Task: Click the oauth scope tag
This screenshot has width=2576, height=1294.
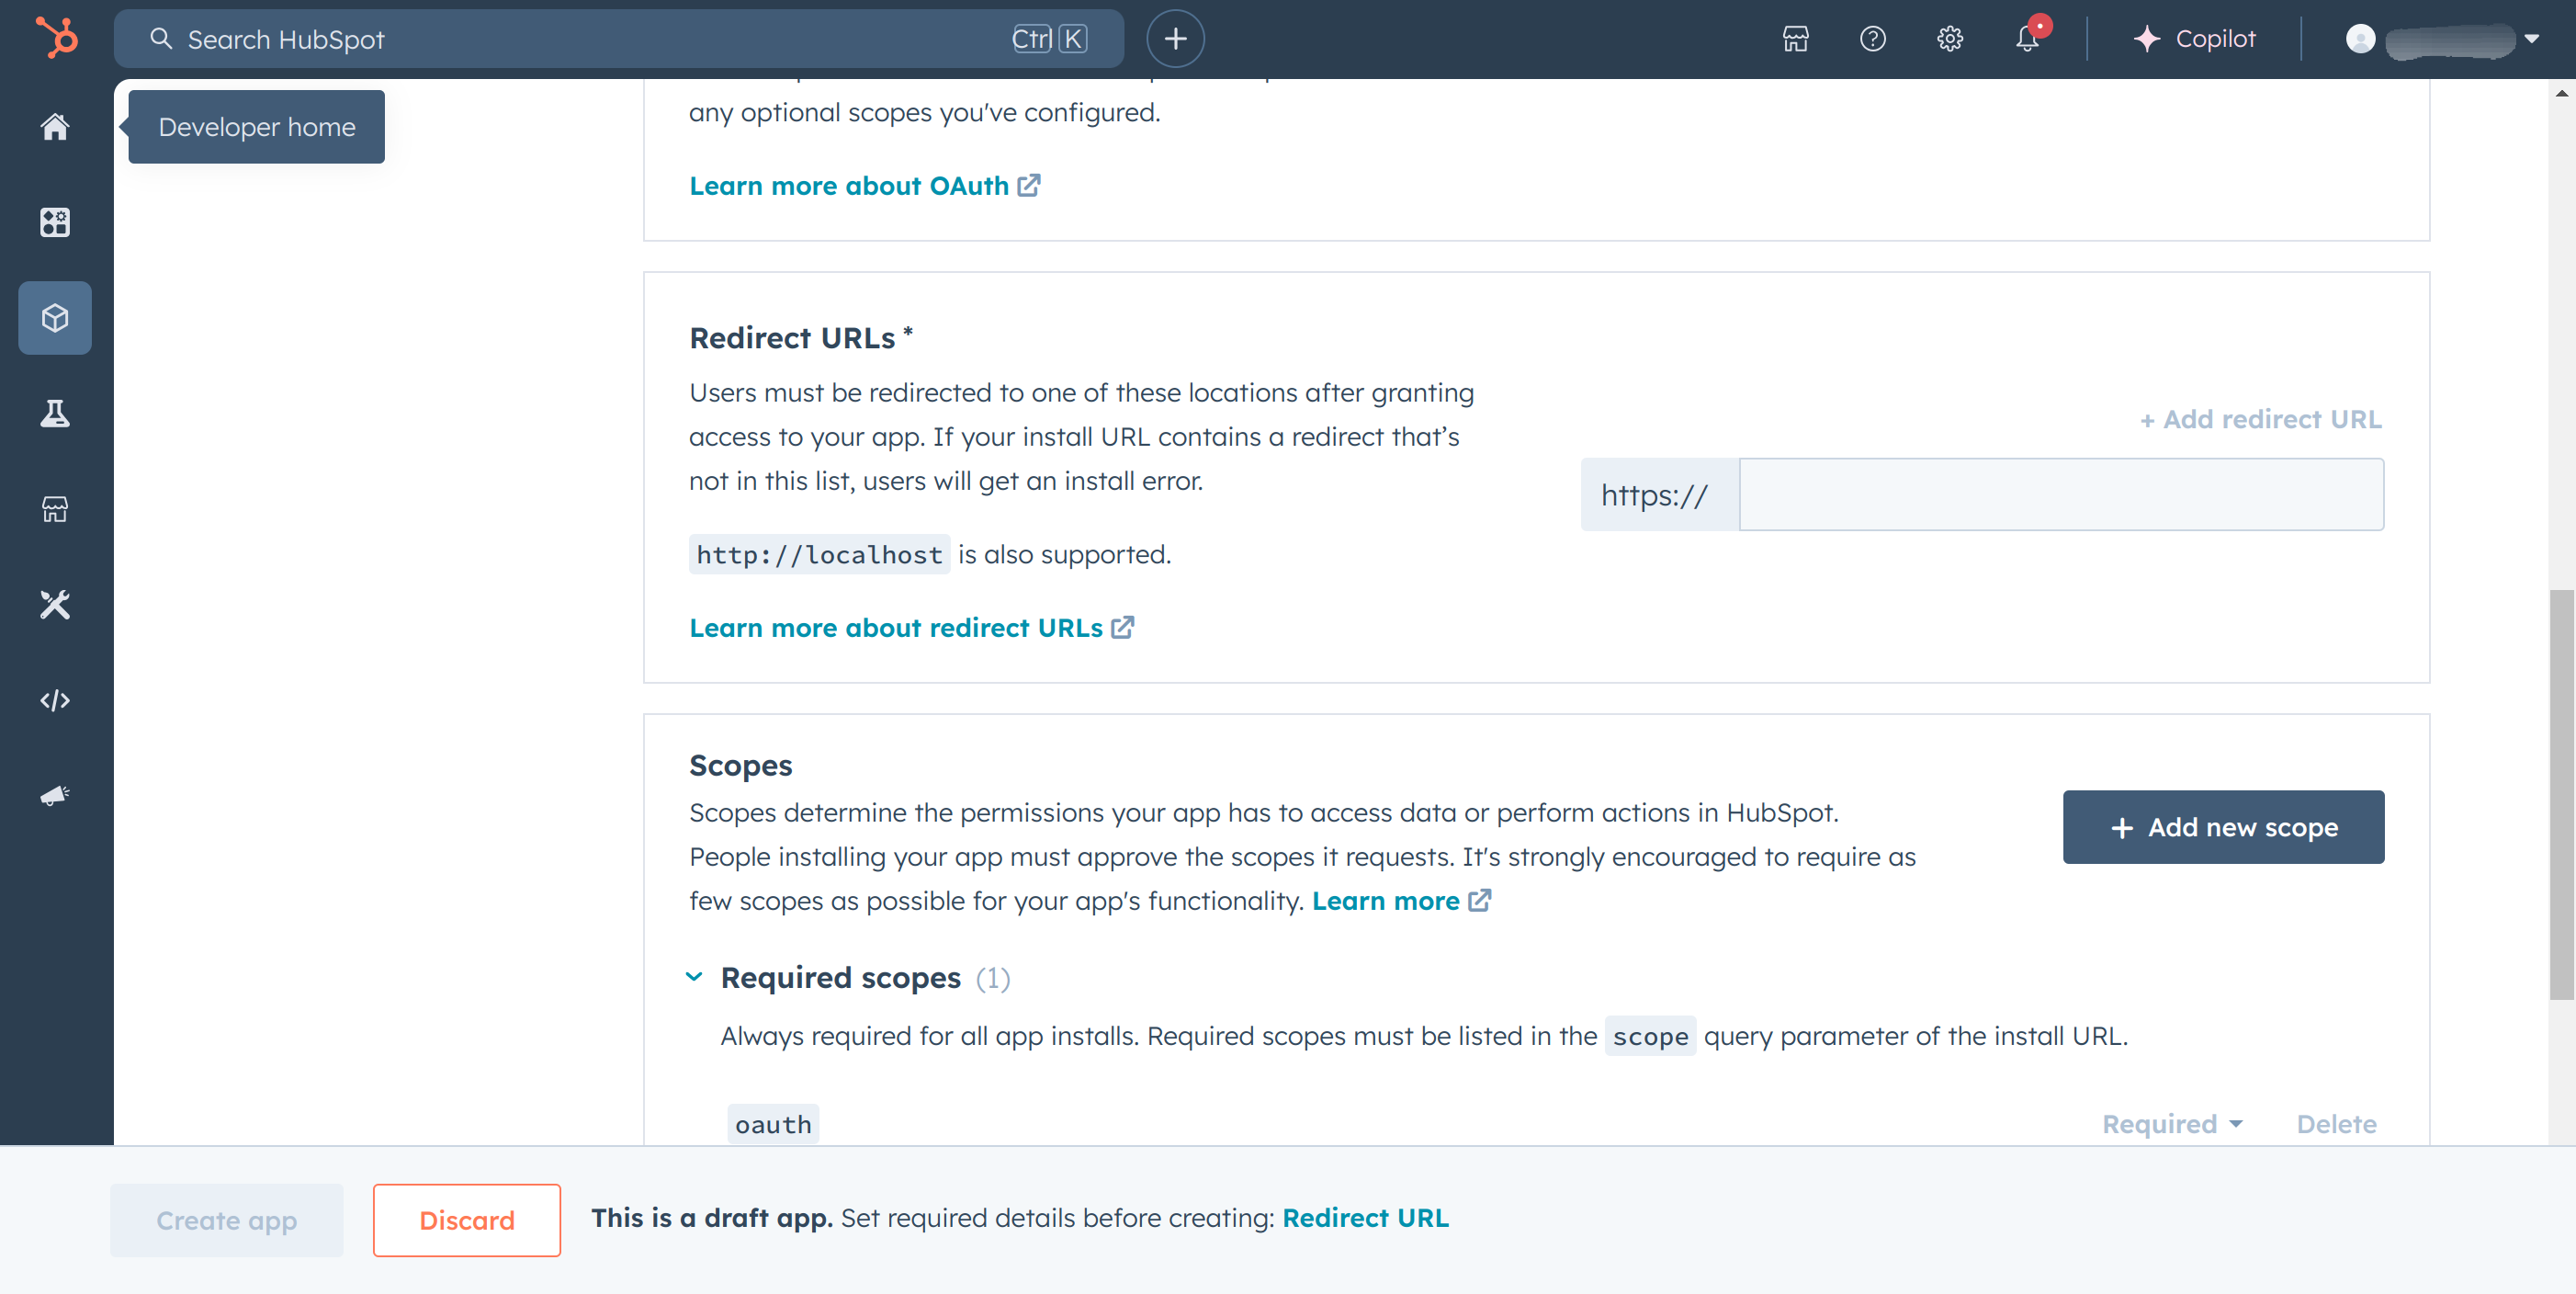Action: 773,1124
